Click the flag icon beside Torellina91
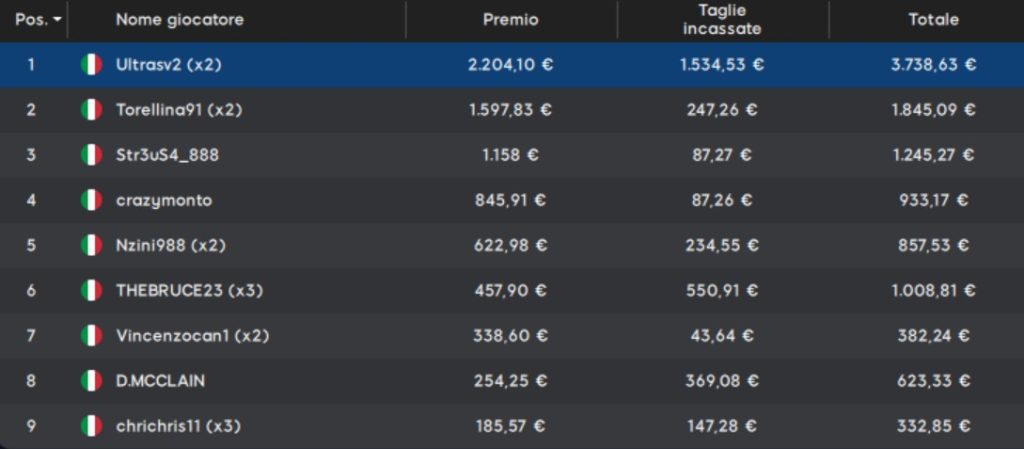The image size is (1024, 449). coord(91,110)
